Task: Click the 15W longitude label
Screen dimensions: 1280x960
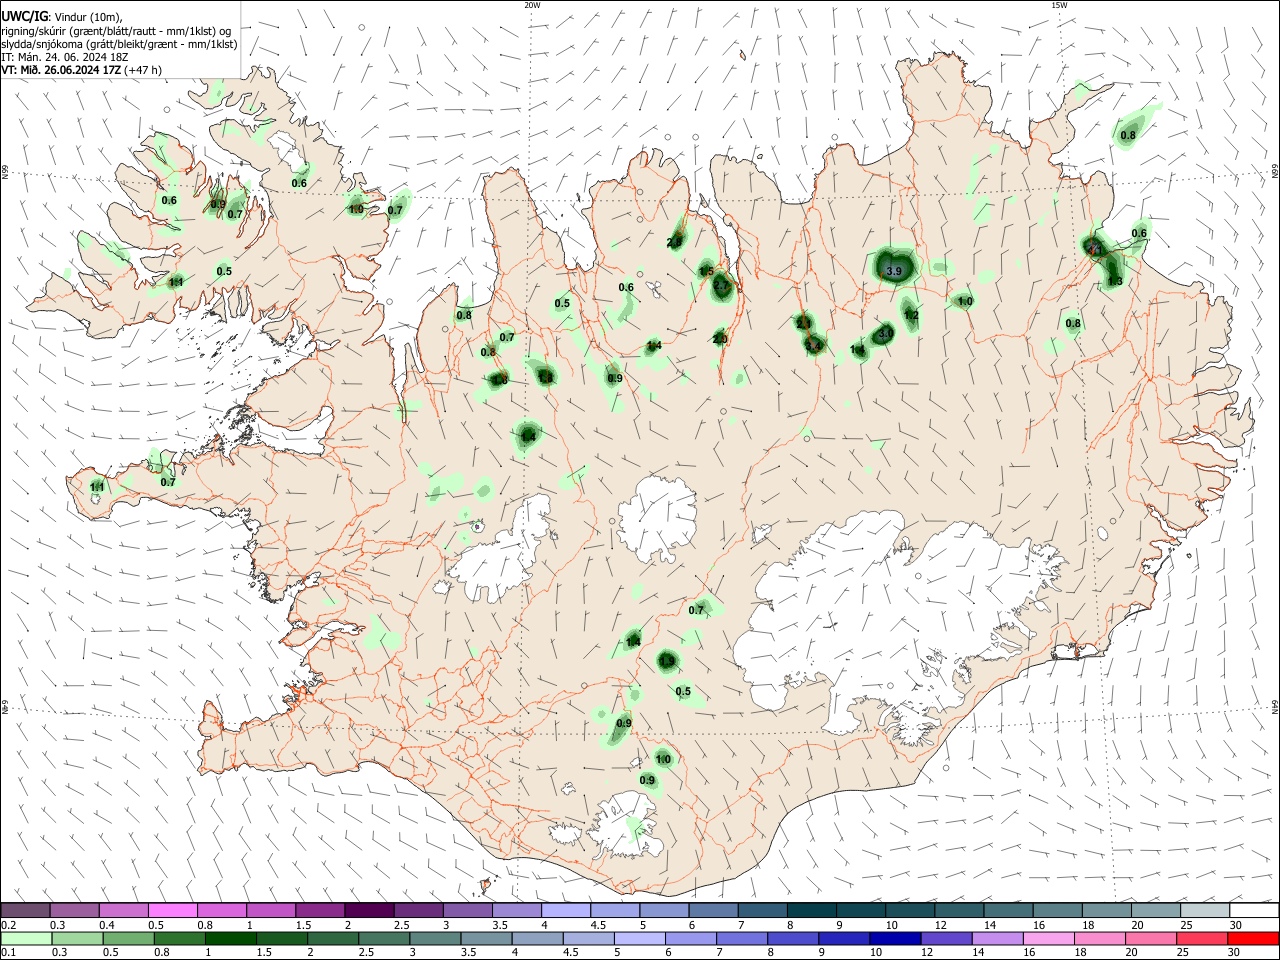Action: coord(1059,5)
